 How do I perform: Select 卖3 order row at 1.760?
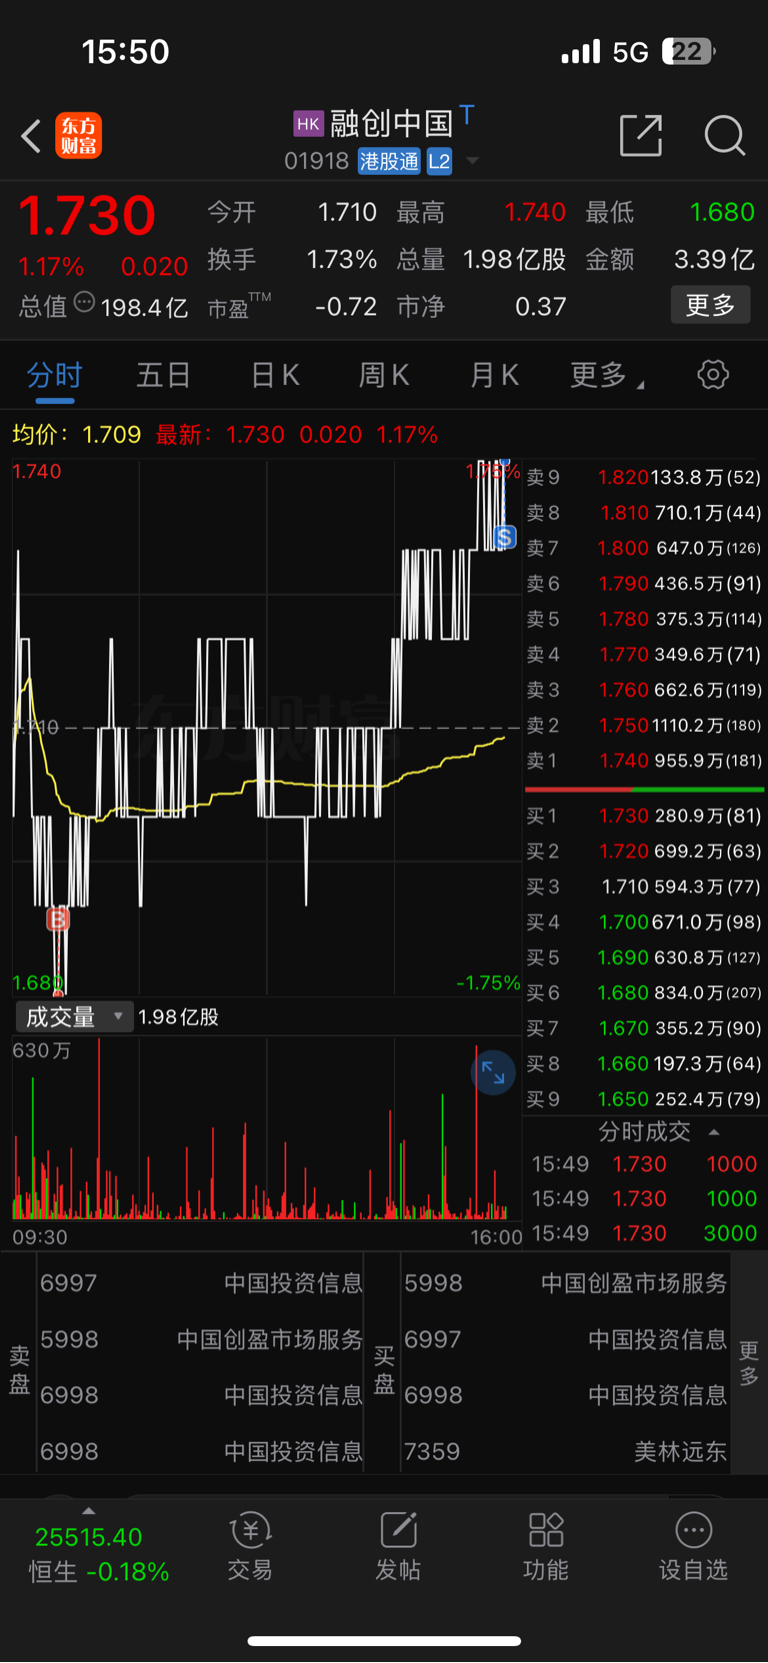pyautogui.click(x=644, y=690)
